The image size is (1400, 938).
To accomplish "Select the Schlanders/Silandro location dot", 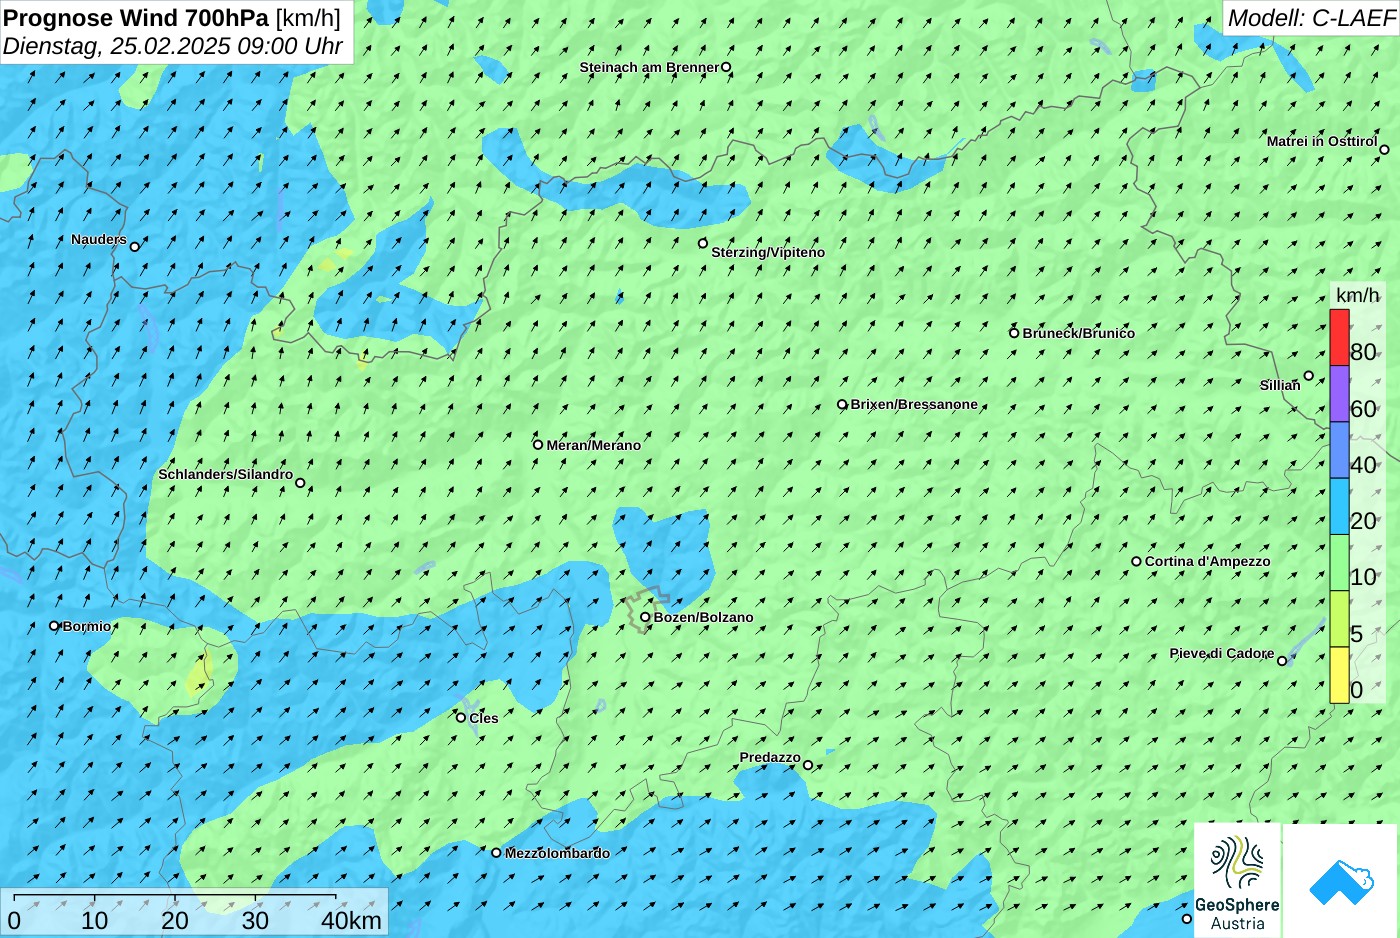I will click(x=300, y=483).
